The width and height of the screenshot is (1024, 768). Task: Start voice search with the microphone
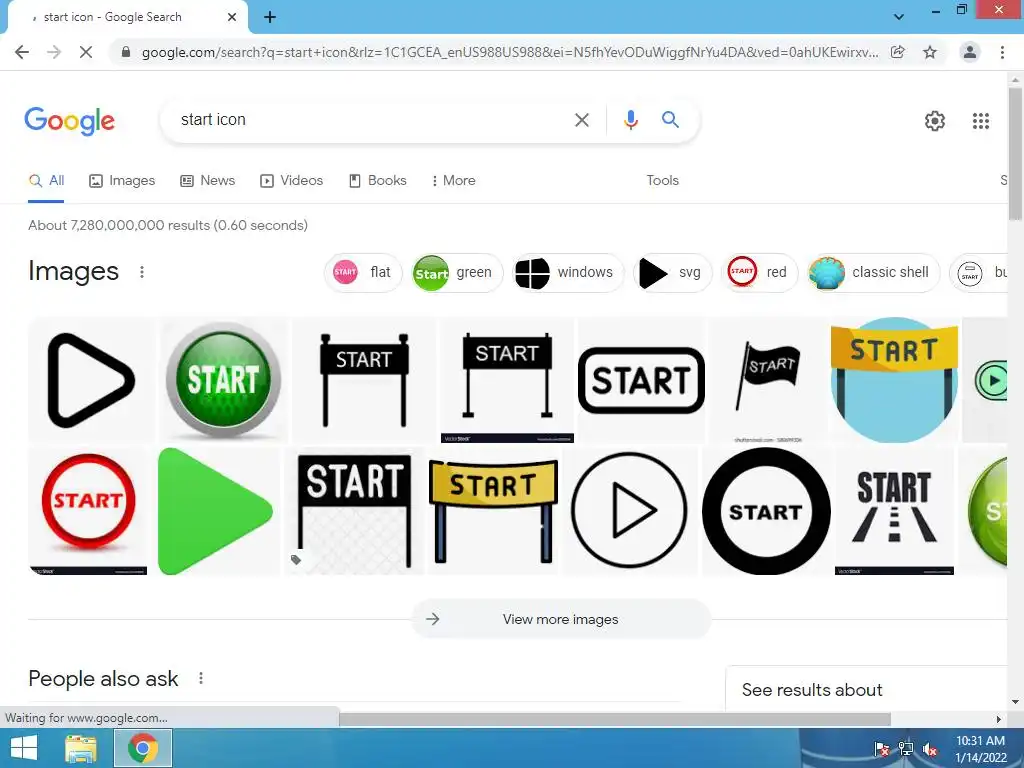click(630, 120)
